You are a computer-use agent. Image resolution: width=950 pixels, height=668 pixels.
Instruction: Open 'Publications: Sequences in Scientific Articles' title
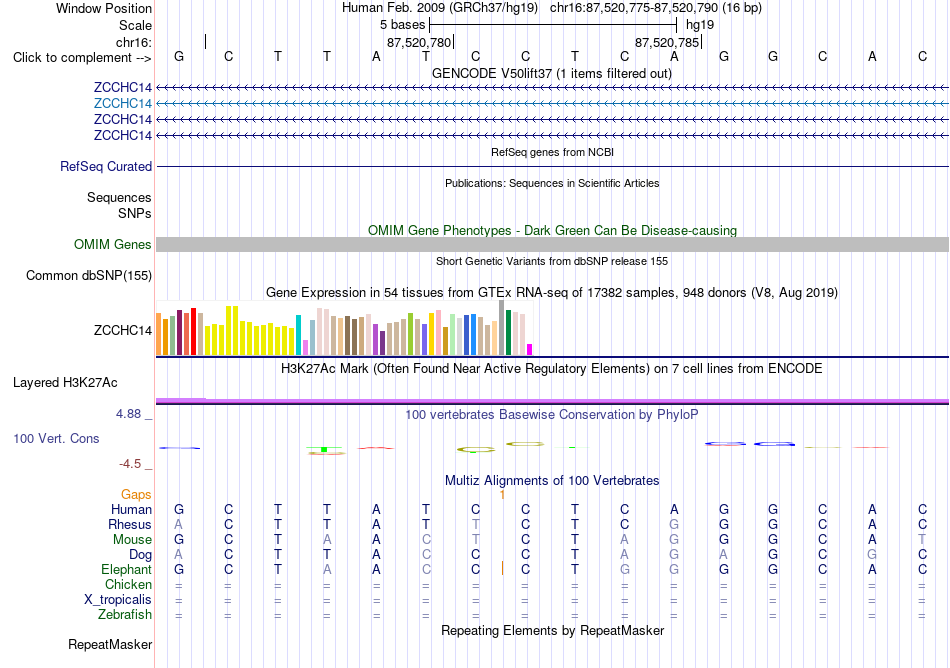tap(552, 183)
